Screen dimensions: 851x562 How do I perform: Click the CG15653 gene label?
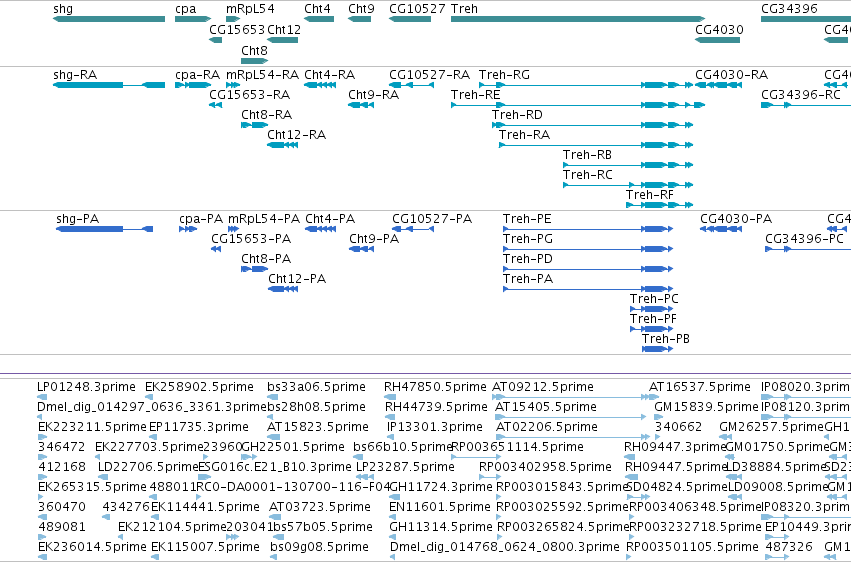click(x=237, y=30)
